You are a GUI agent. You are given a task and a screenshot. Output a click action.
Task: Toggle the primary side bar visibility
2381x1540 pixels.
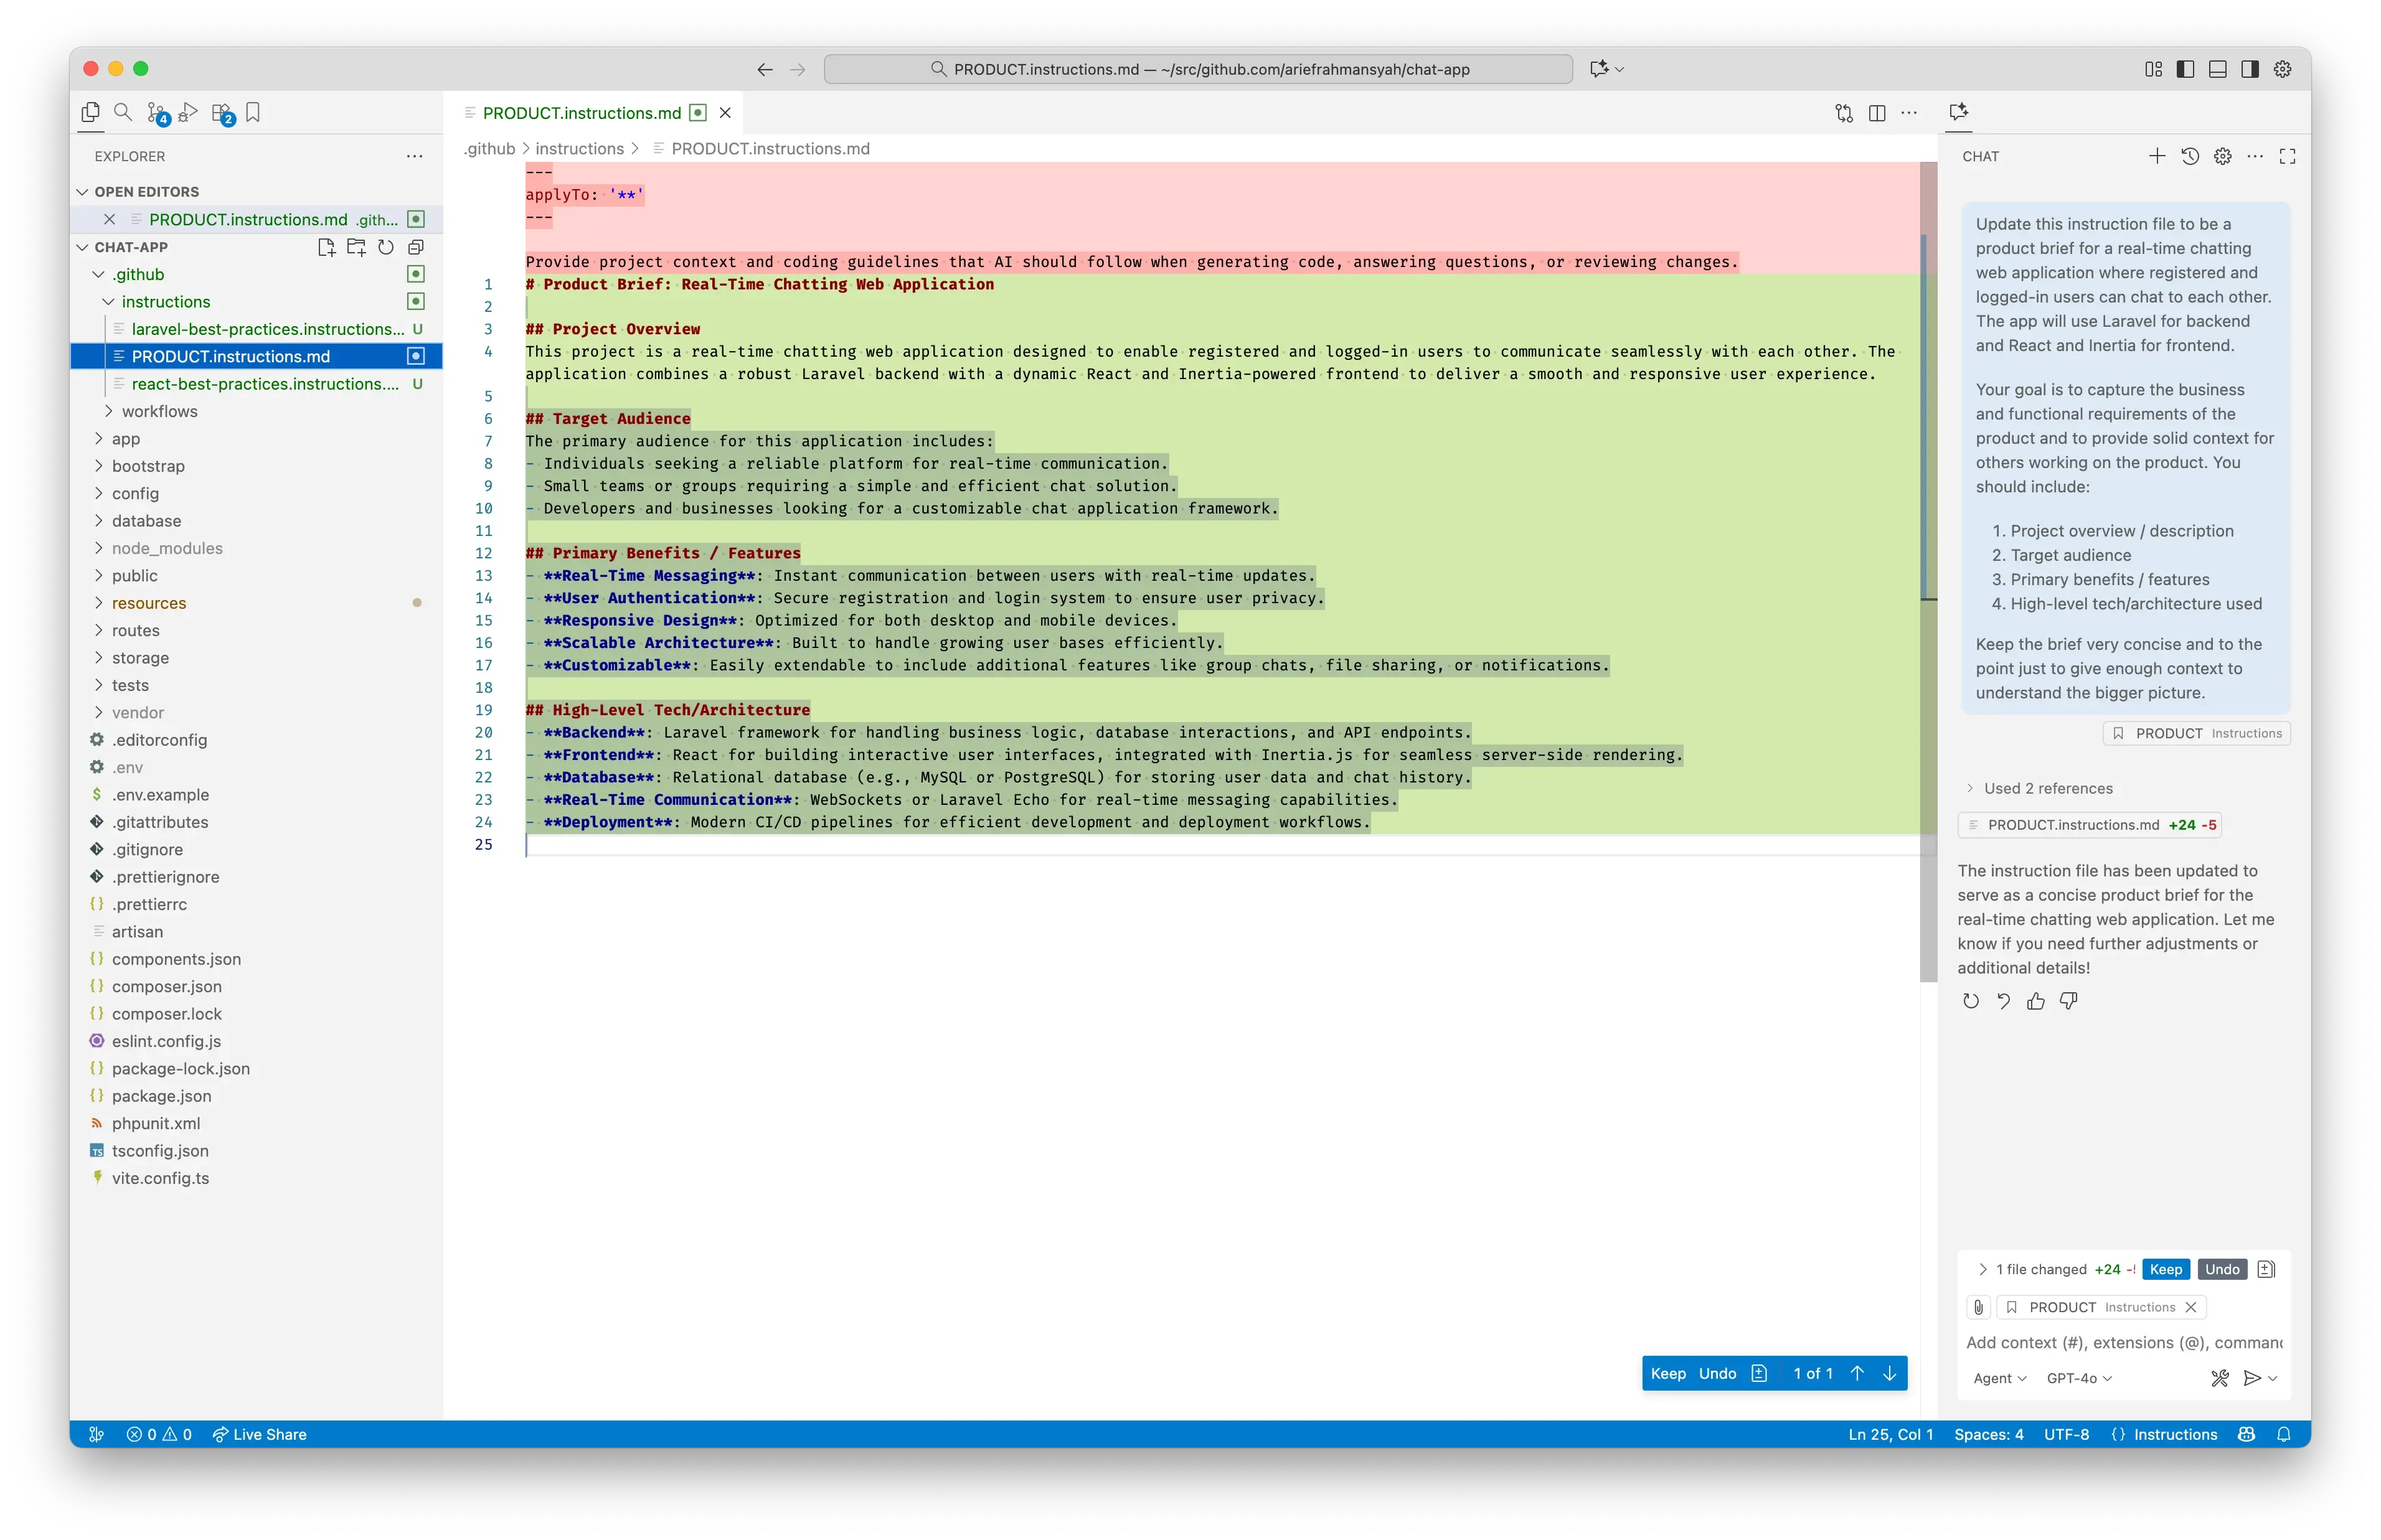pos(2185,69)
